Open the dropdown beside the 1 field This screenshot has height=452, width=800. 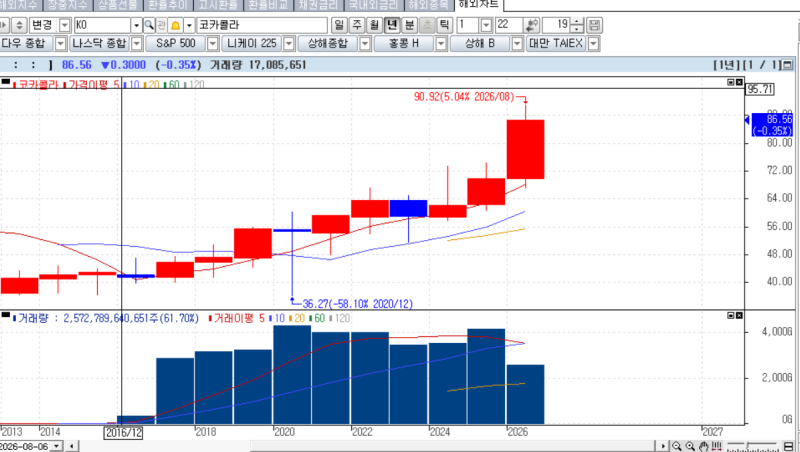click(x=486, y=25)
